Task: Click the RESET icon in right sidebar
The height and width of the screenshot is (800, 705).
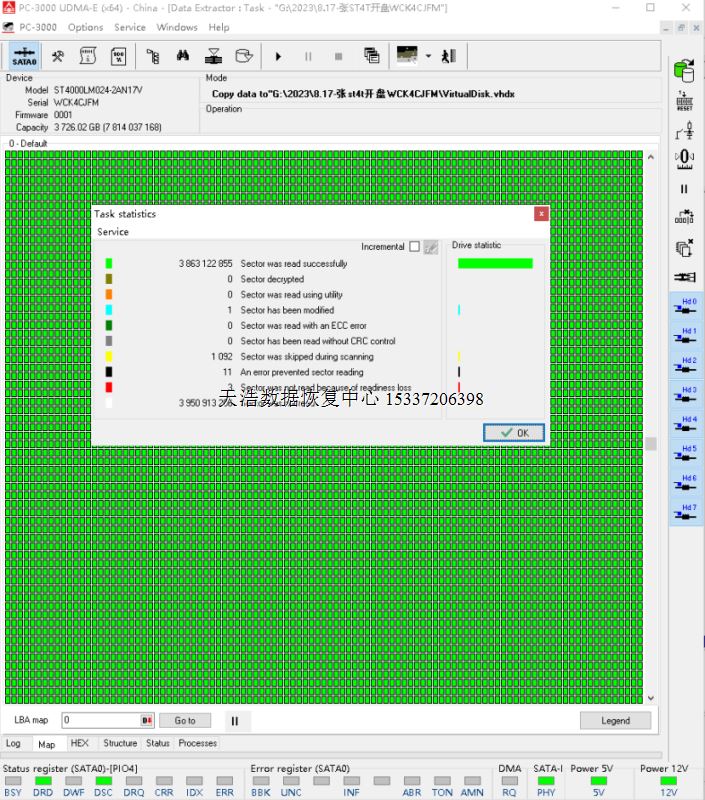Action: [684, 101]
